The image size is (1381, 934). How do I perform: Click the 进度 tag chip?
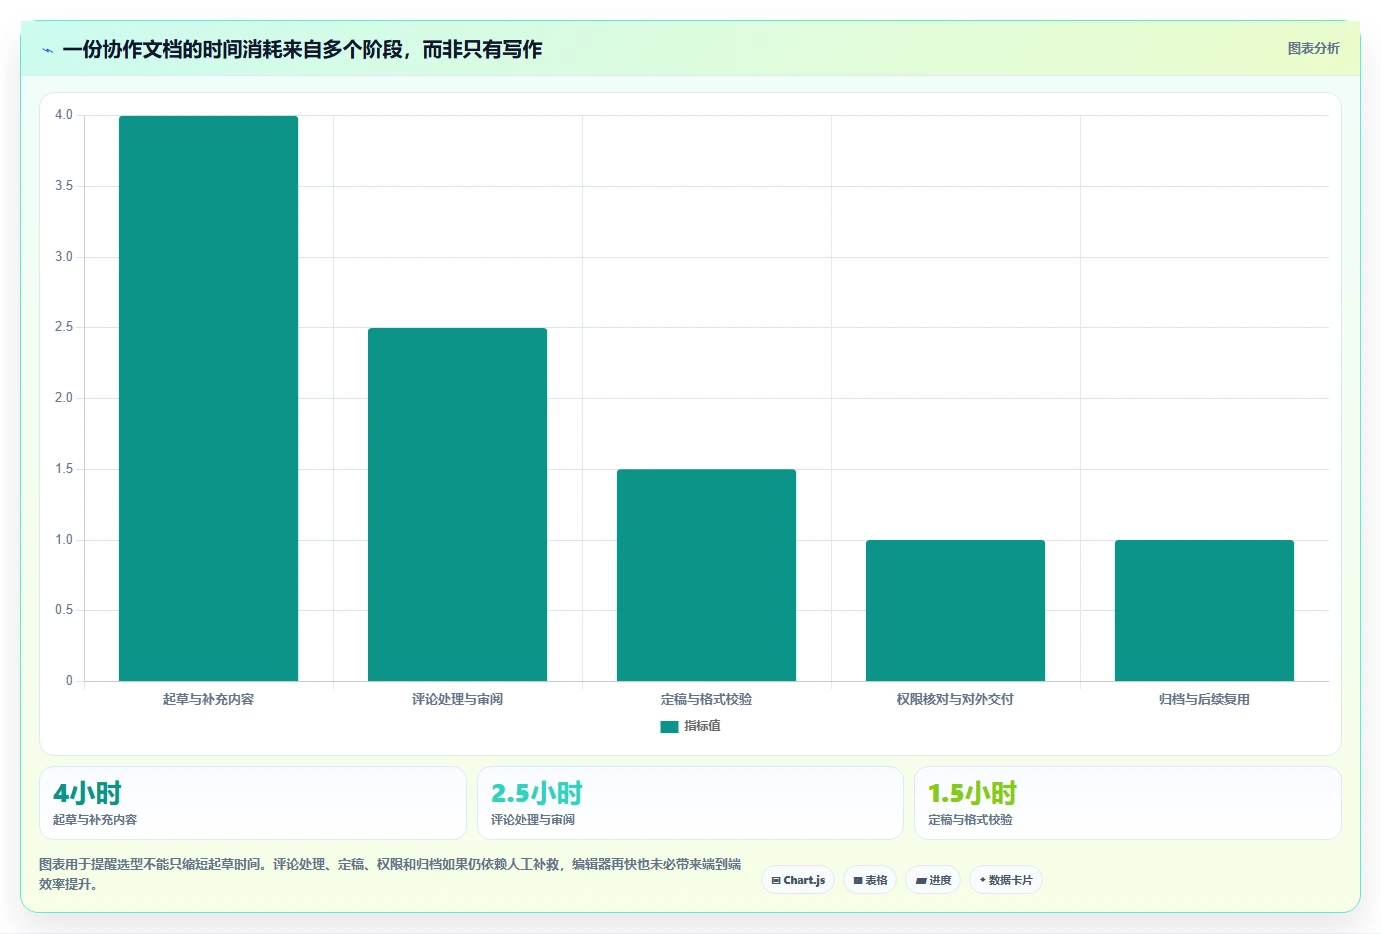(x=933, y=880)
